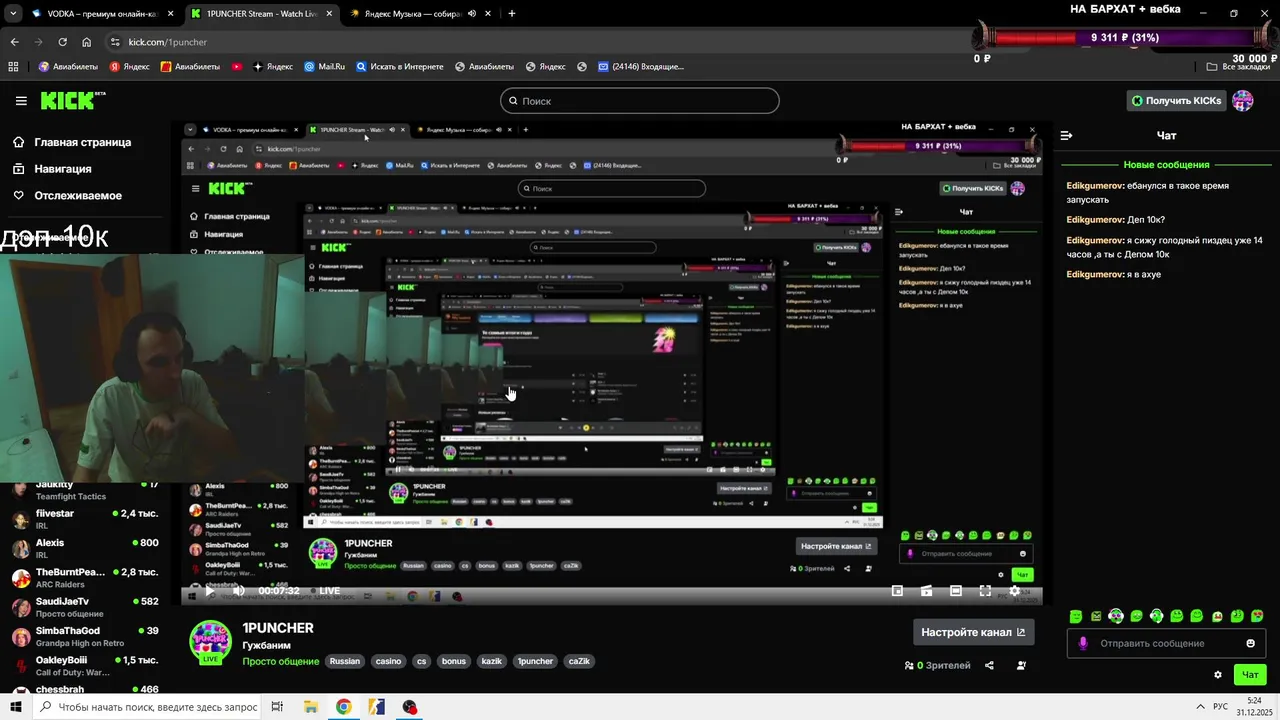Click the KICK logo to go home
The width and height of the screenshot is (1280, 720).
72,100
